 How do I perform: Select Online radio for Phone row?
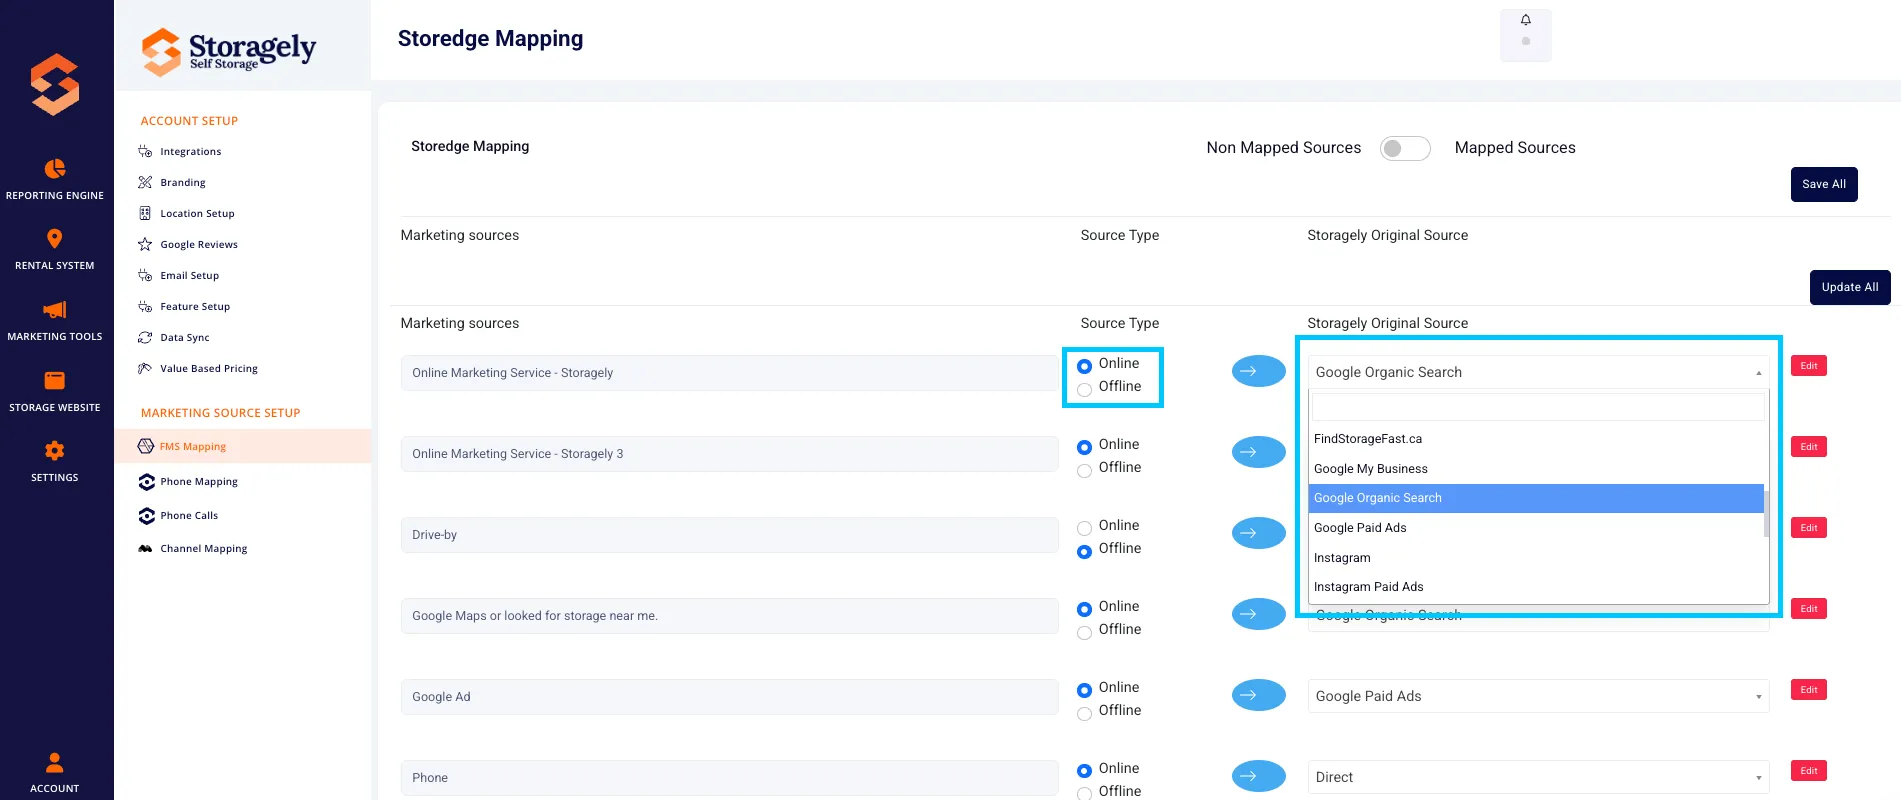tap(1084, 771)
